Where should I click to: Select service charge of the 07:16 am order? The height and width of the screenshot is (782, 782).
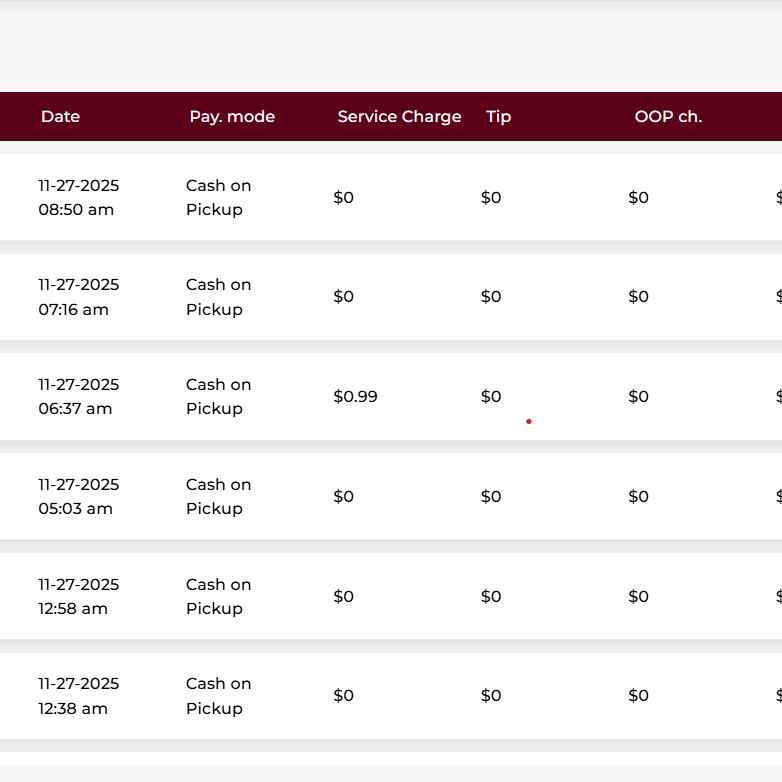pyautogui.click(x=343, y=297)
